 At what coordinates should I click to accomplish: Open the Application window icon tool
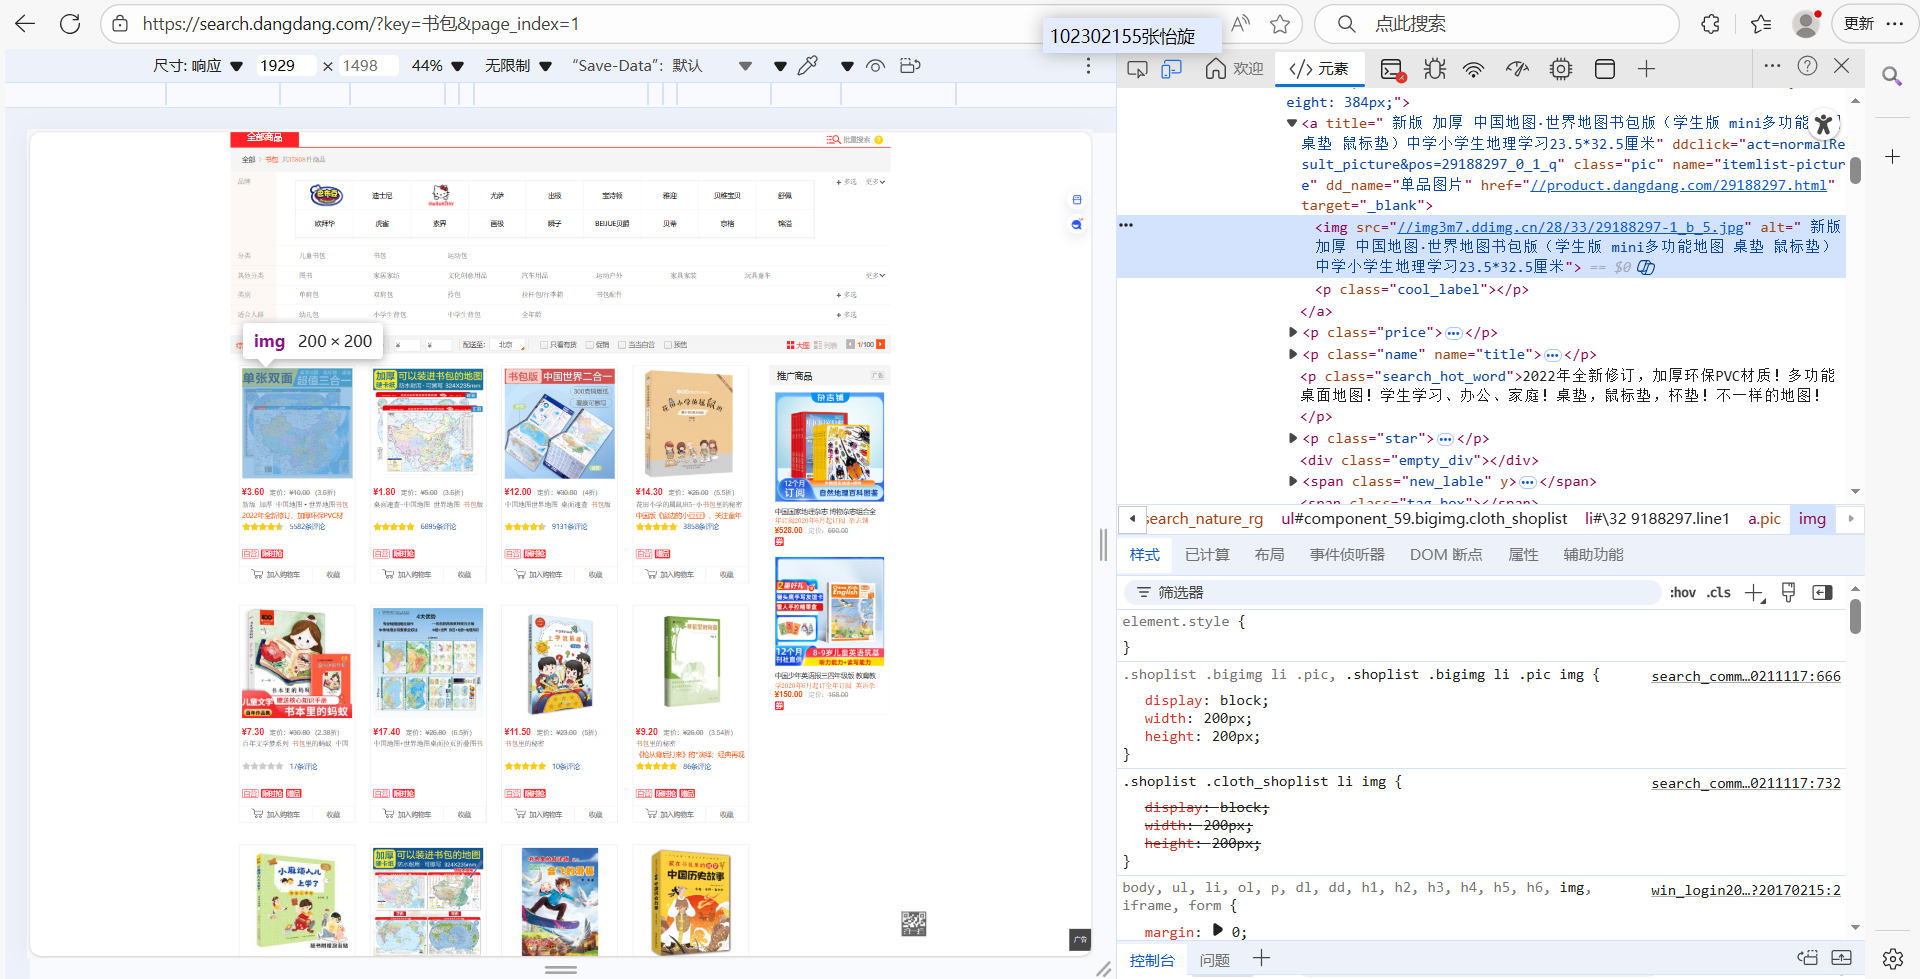point(1605,68)
